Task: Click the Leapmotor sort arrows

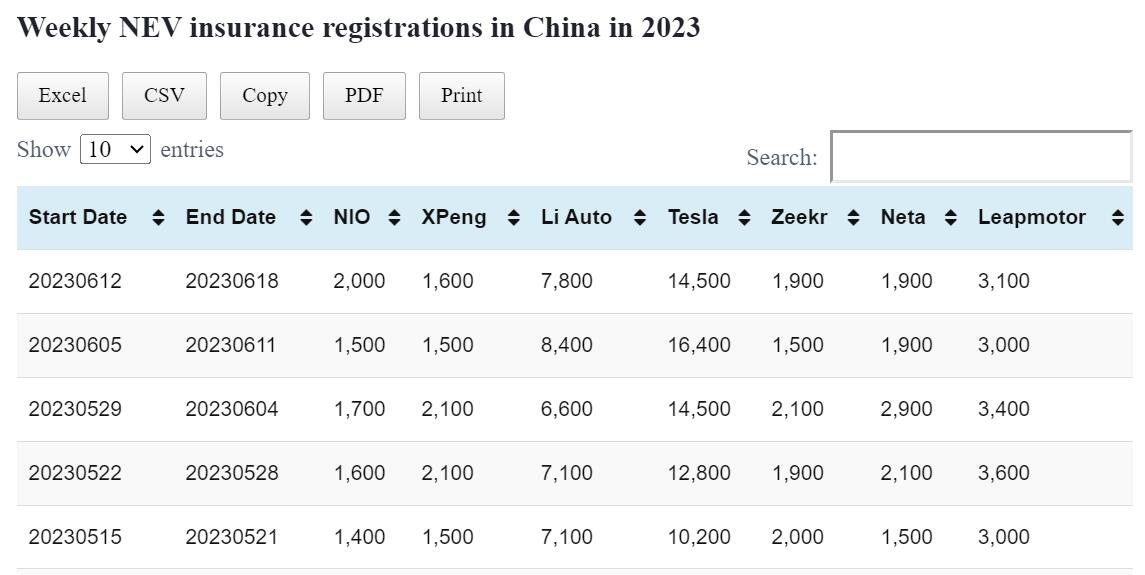Action: pos(1117,218)
